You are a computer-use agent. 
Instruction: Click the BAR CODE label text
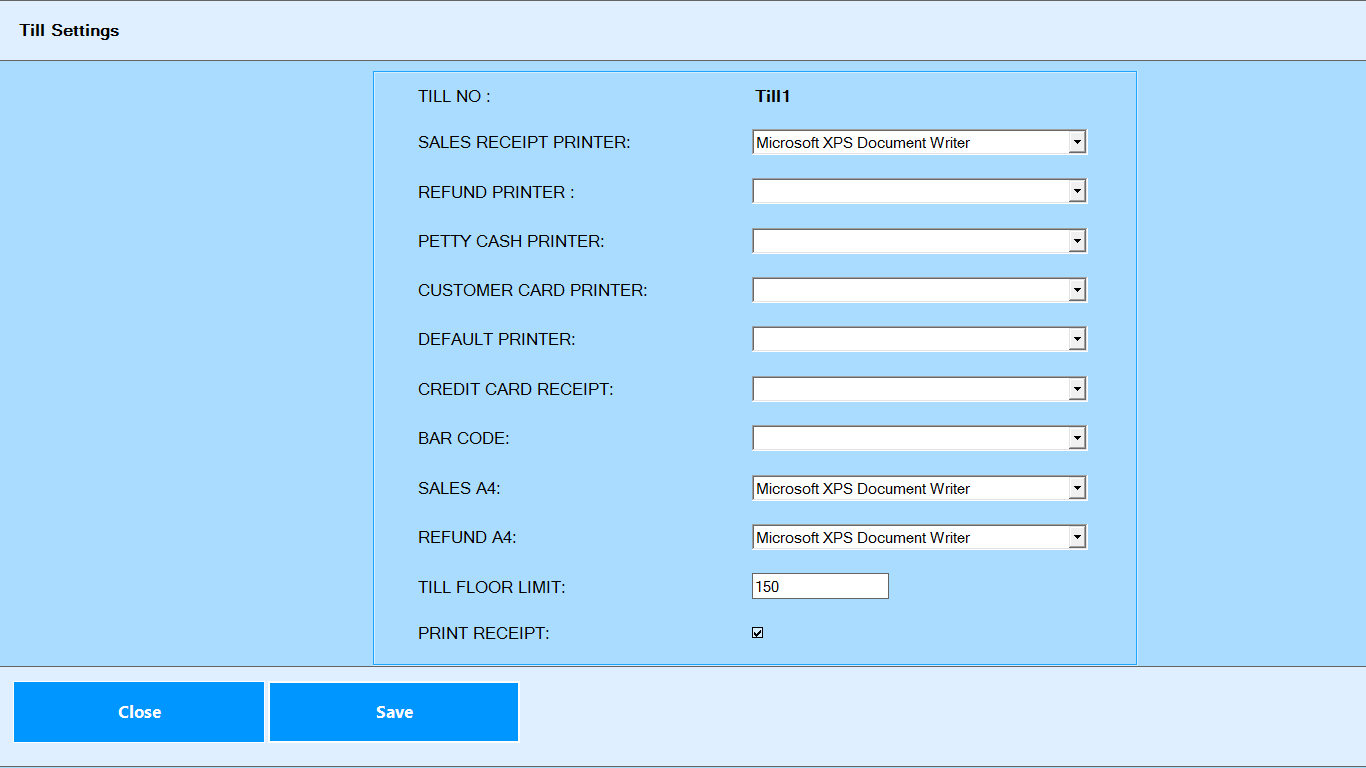(x=463, y=439)
